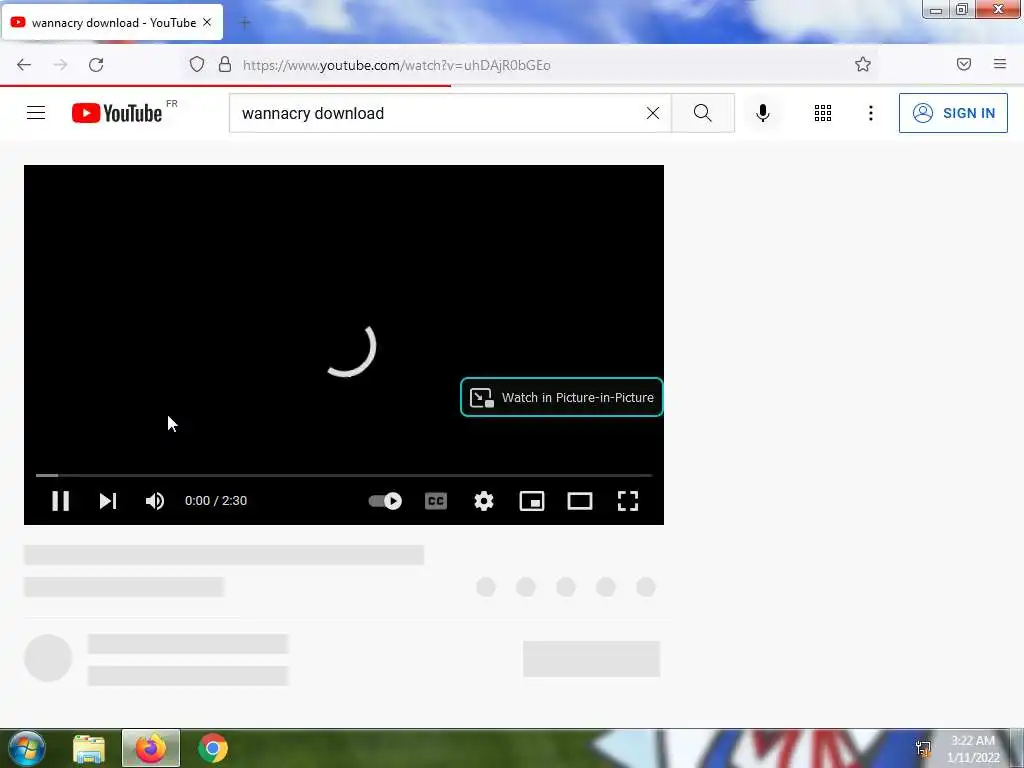
Task: Start voice search with microphone
Action: (x=763, y=113)
